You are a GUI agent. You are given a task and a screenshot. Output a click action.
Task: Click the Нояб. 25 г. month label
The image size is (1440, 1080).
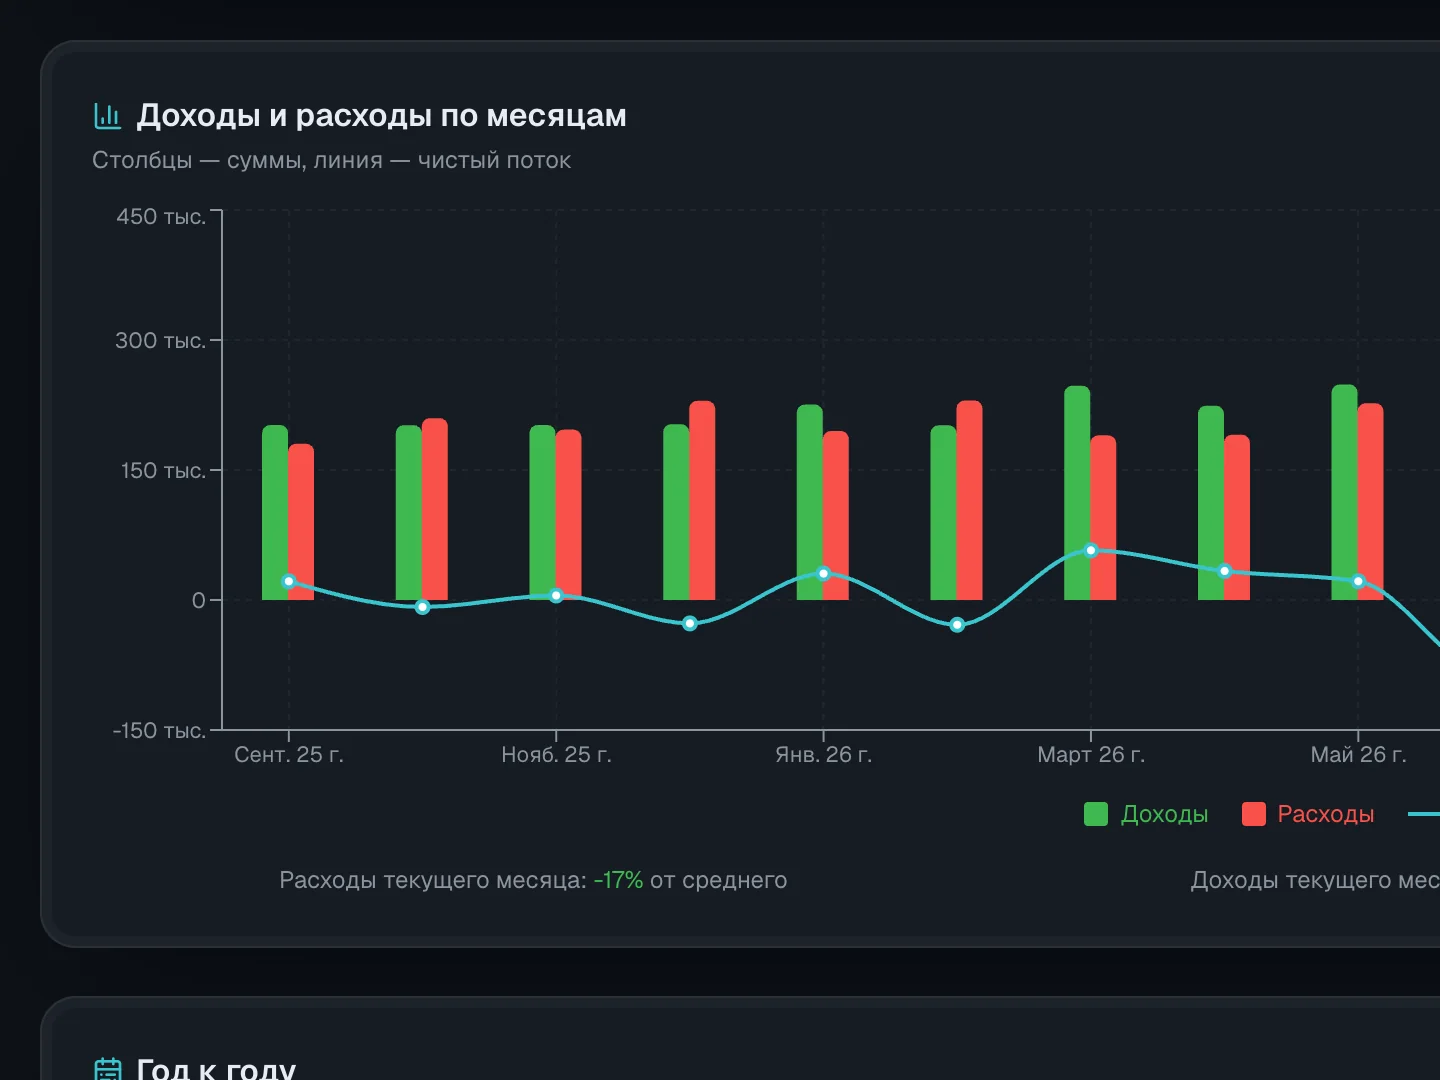click(x=556, y=755)
